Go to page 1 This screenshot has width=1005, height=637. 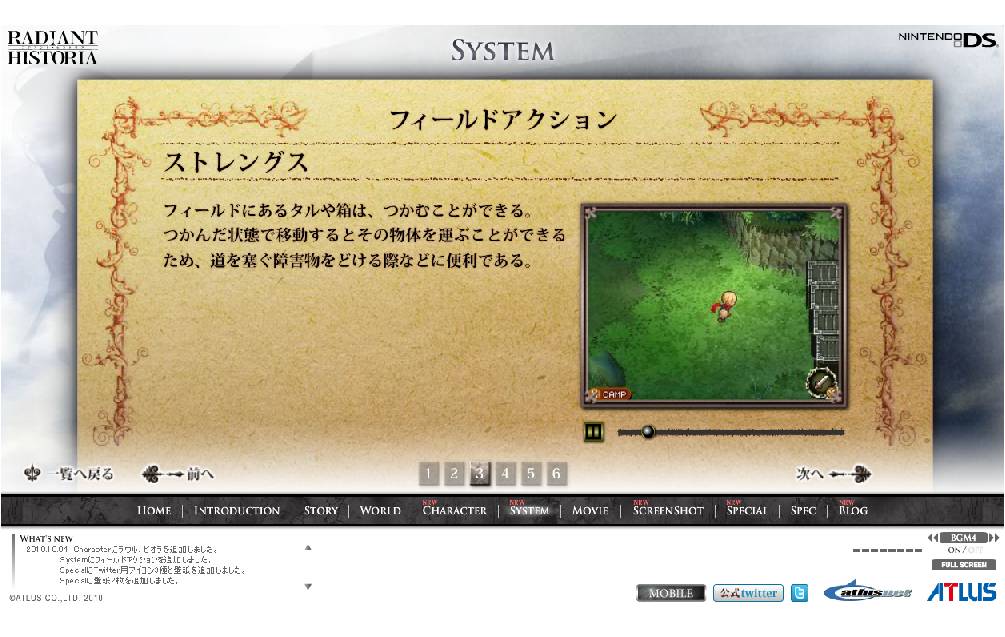(x=428, y=474)
